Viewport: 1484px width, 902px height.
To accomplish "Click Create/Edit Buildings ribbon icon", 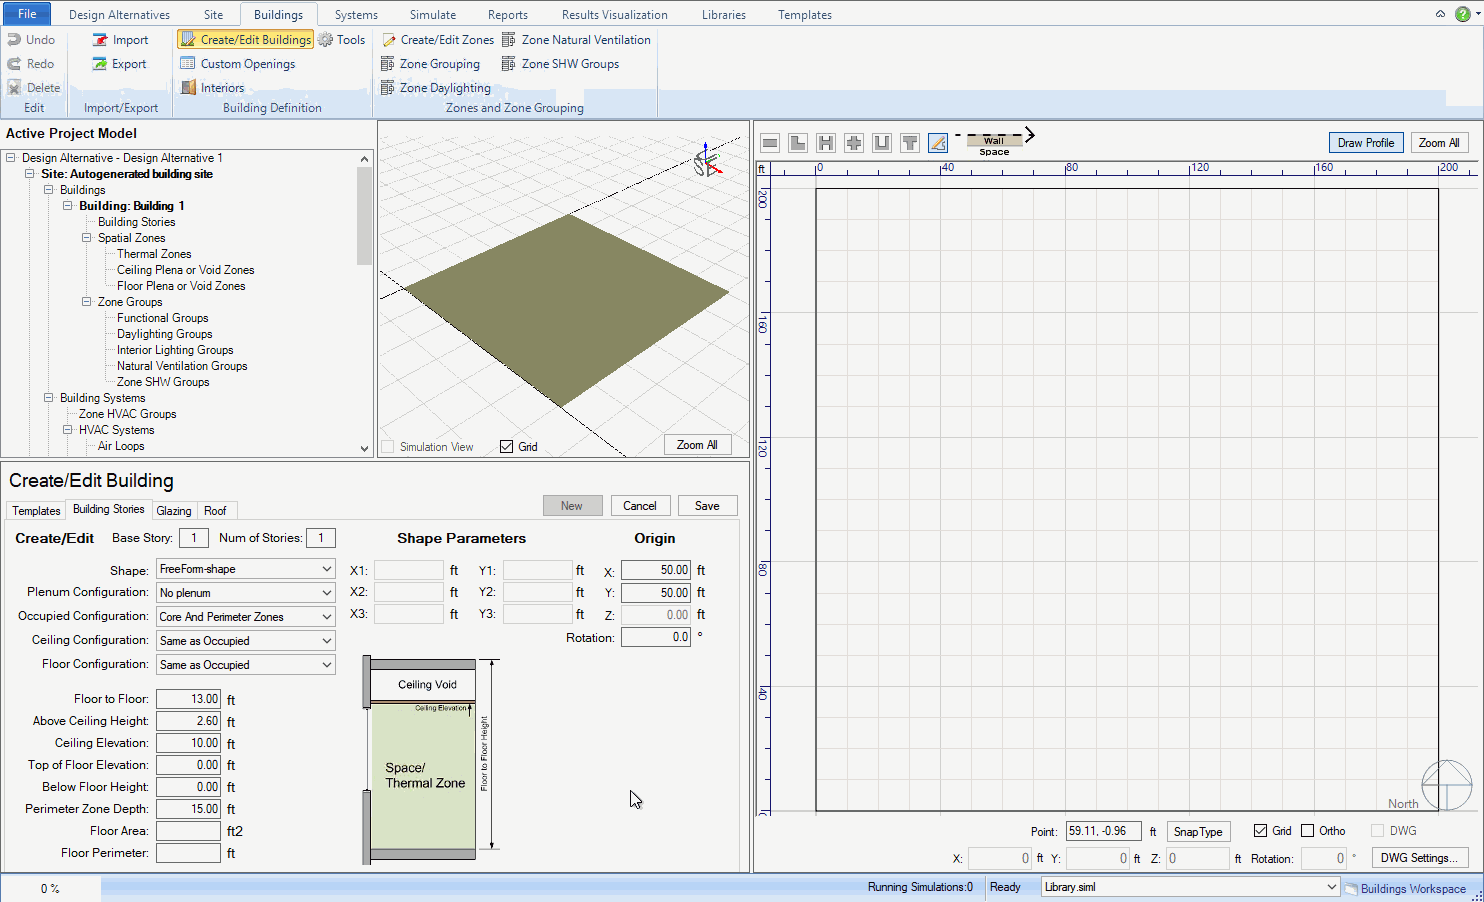I will click(x=188, y=40).
